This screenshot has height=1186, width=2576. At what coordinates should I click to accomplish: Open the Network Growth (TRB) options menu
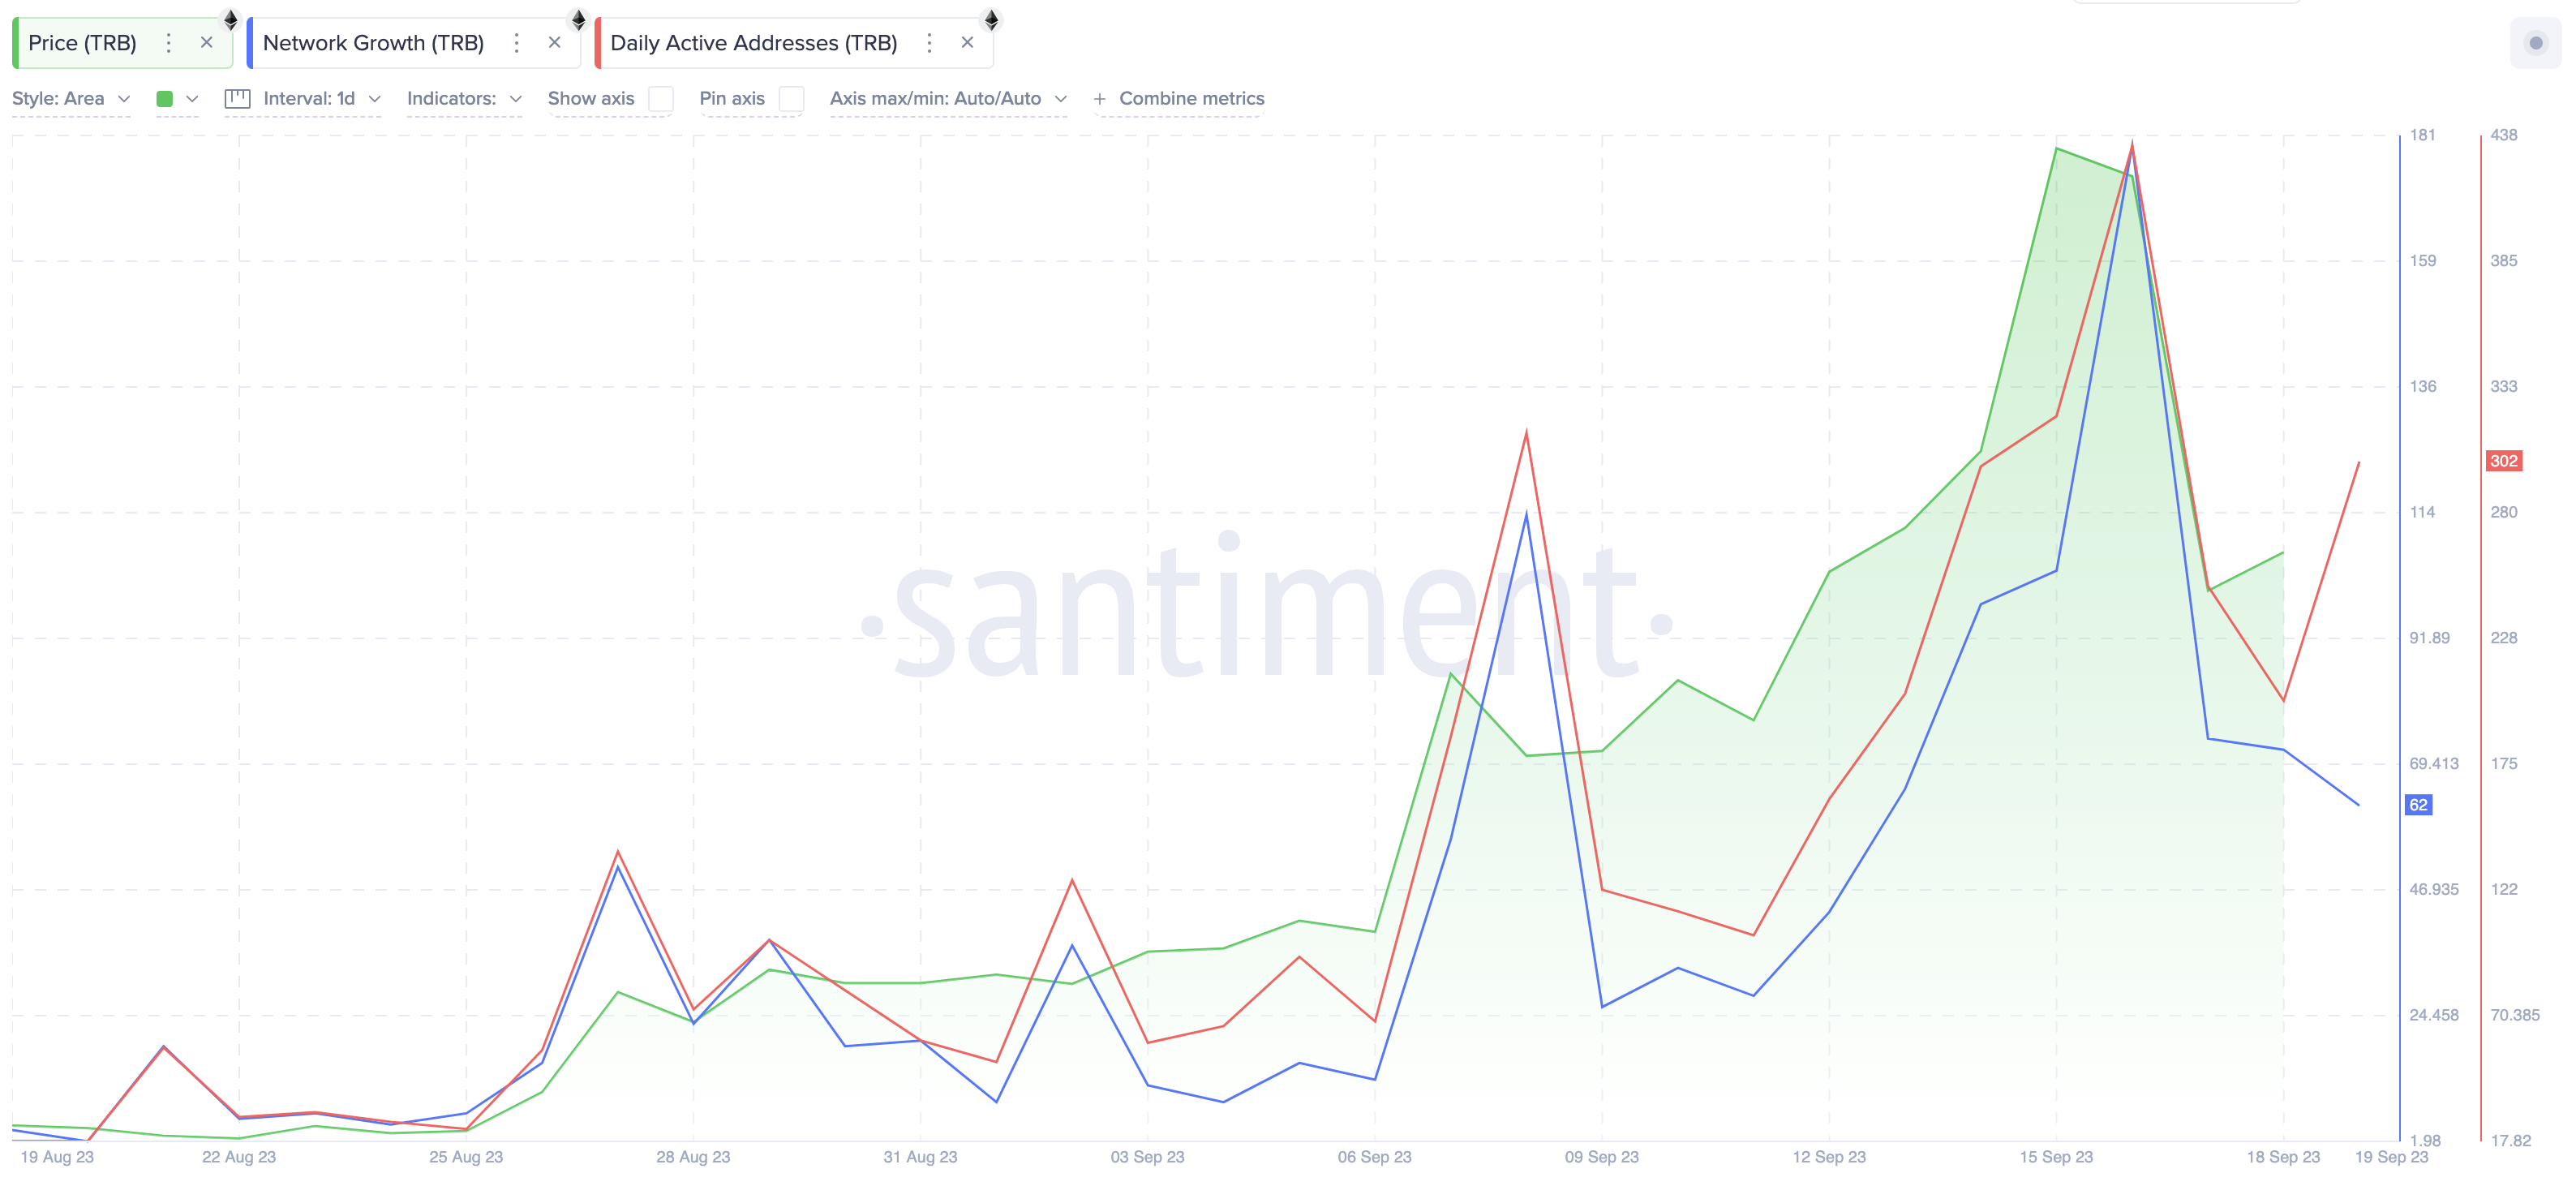pos(516,43)
